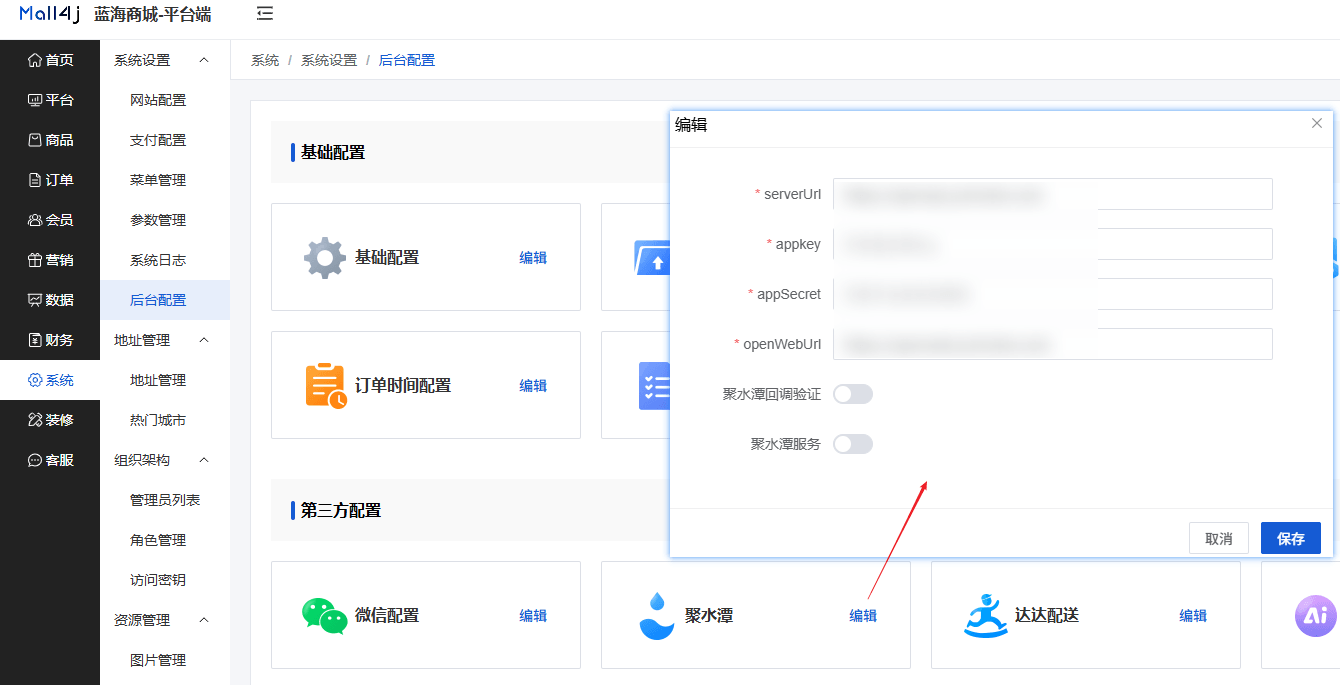This screenshot has height=685, width=1340.
Task: Click 编辑 link on 订单时间配置 card
Action: [x=533, y=386]
